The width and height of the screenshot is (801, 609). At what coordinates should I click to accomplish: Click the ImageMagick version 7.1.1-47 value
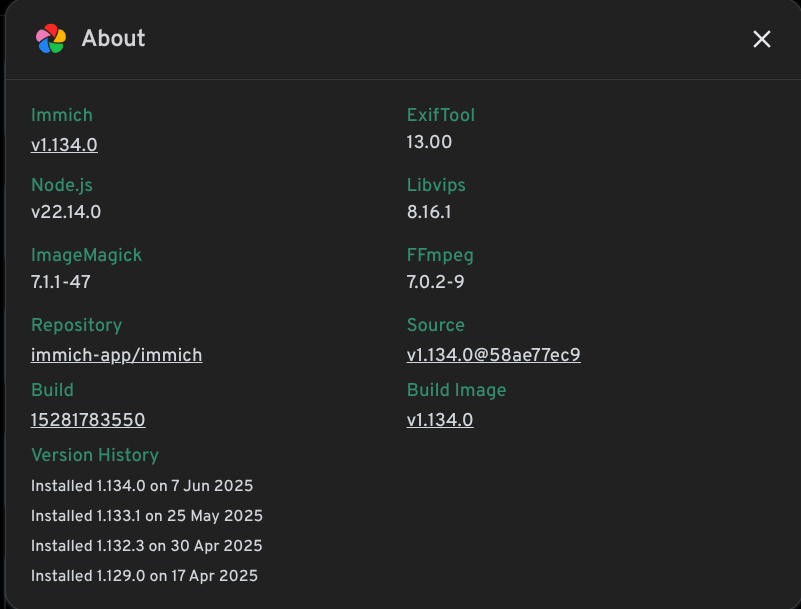point(61,282)
